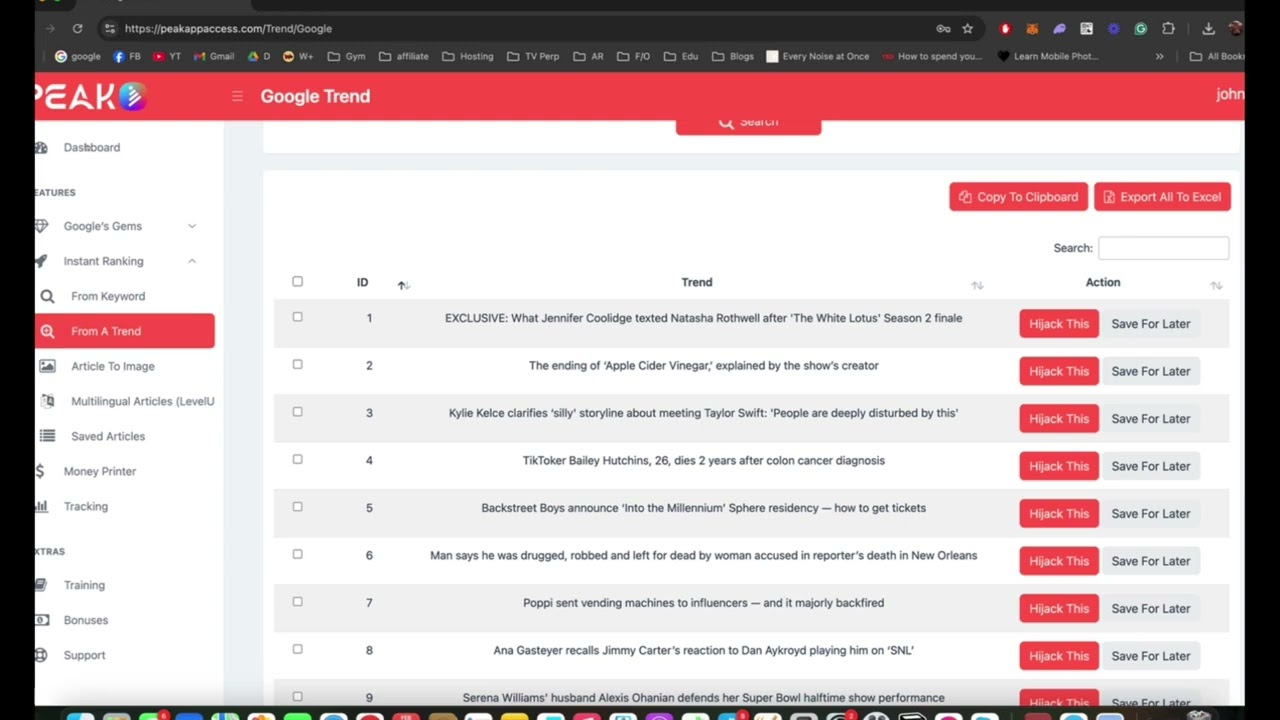The image size is (1280, 720).
Task: Click the Backstreet Boys trend title text
Action: click(x=703, y=508)
